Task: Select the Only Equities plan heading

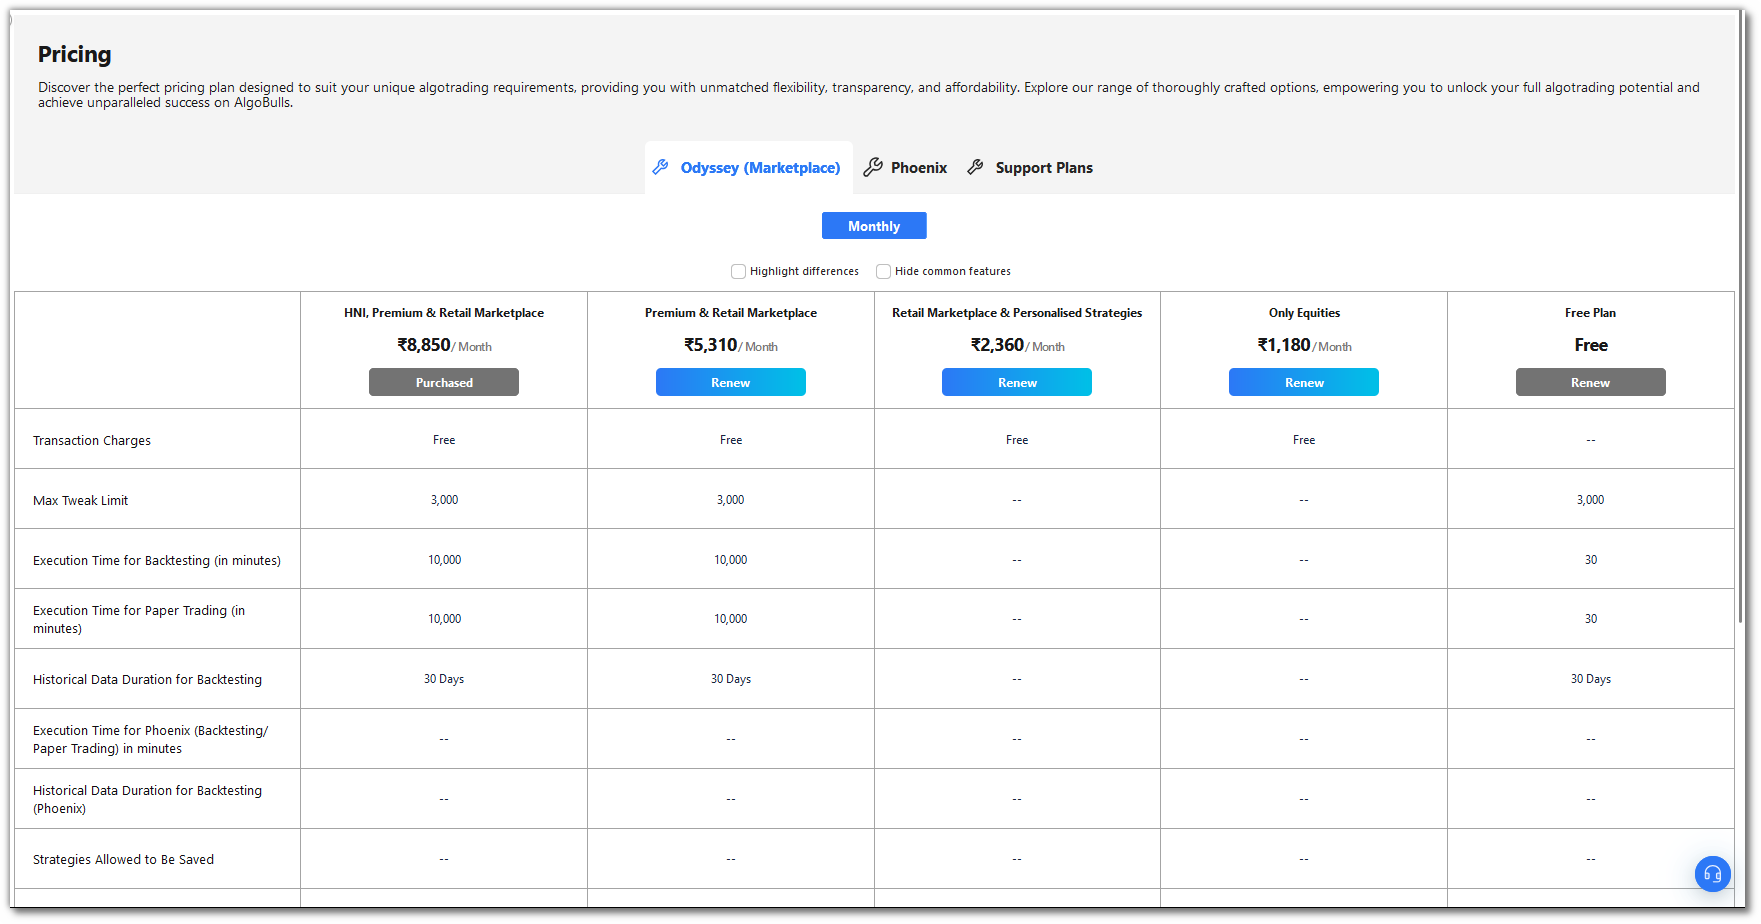Action: [1304, 313]
